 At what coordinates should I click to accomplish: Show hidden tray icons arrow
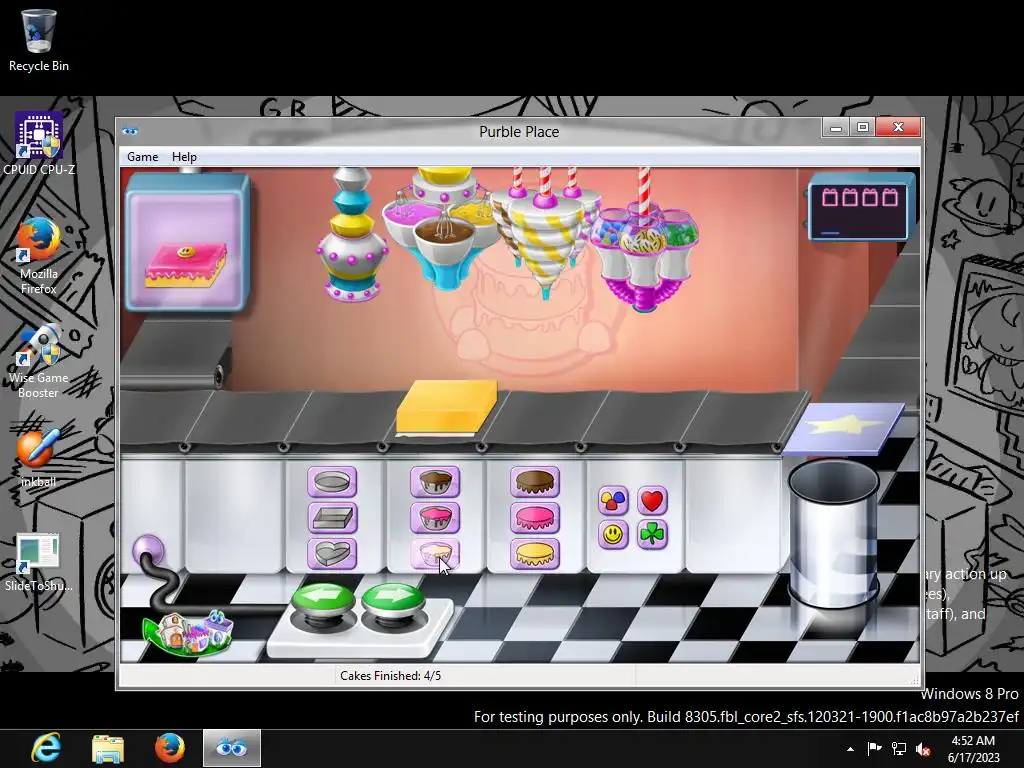tap(850, 749)
